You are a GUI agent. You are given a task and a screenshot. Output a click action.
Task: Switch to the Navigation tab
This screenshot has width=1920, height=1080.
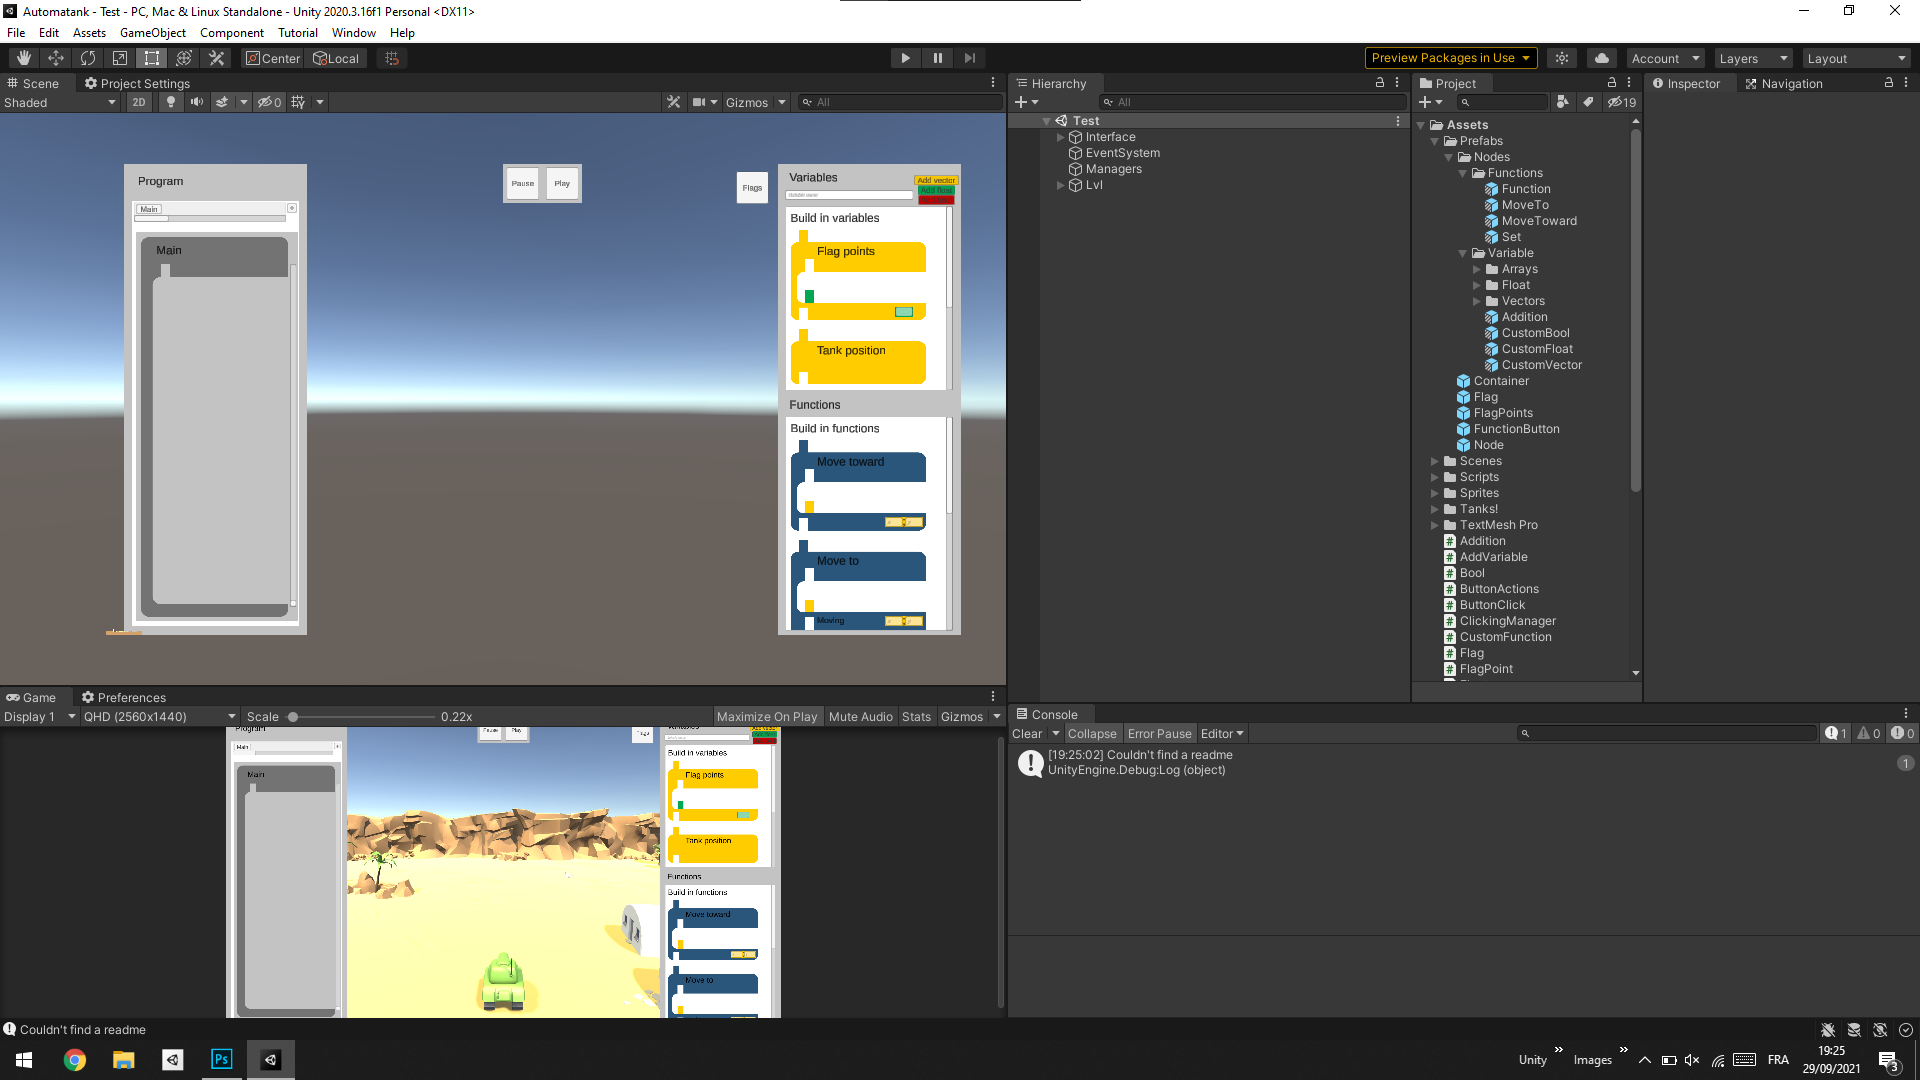tap(1783, 83)
